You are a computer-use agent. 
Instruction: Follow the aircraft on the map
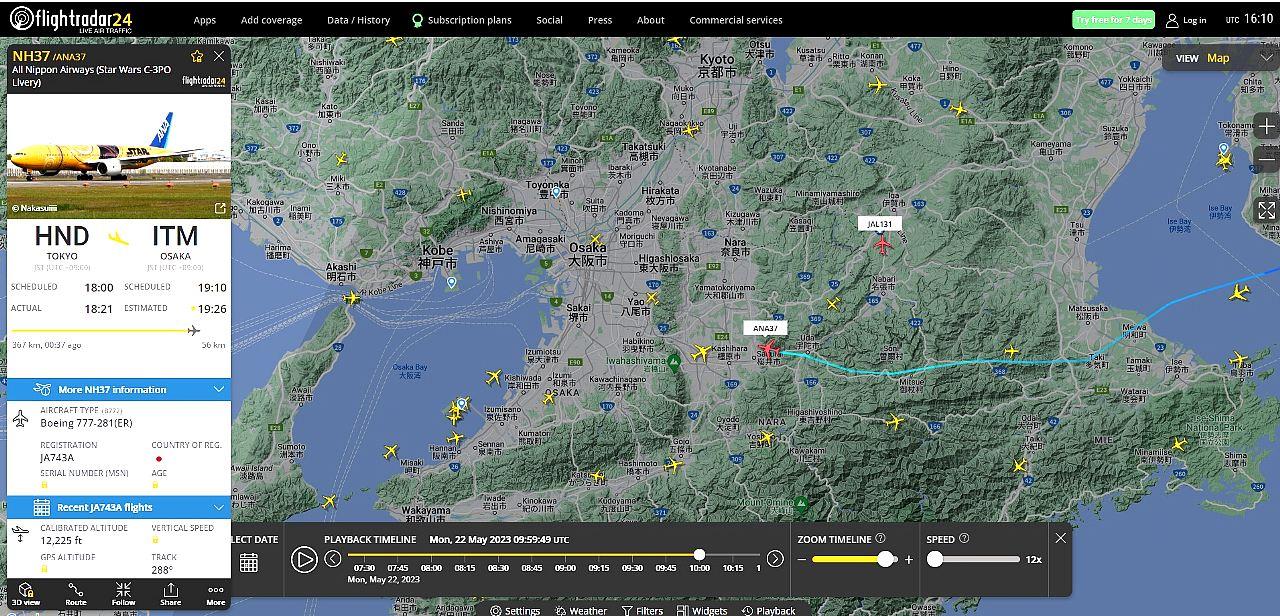tap(123, 594)
